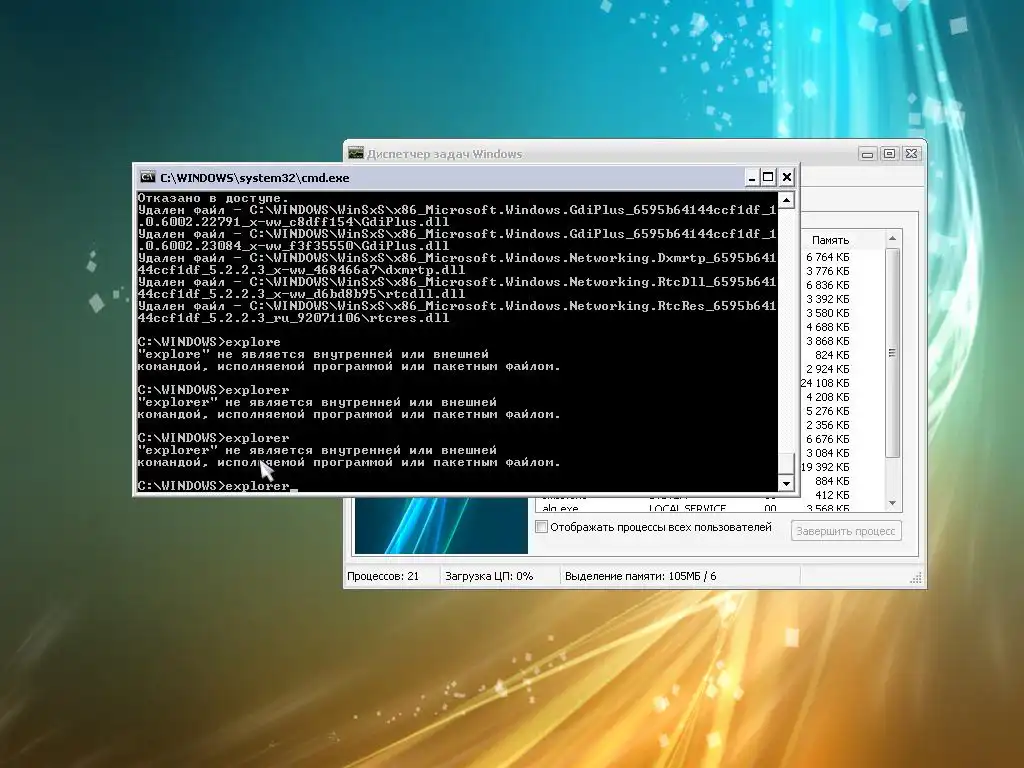1024x768 pixels.
Task: Select the row with 4 688 КБ memory
Action: [x=827, y=327]
